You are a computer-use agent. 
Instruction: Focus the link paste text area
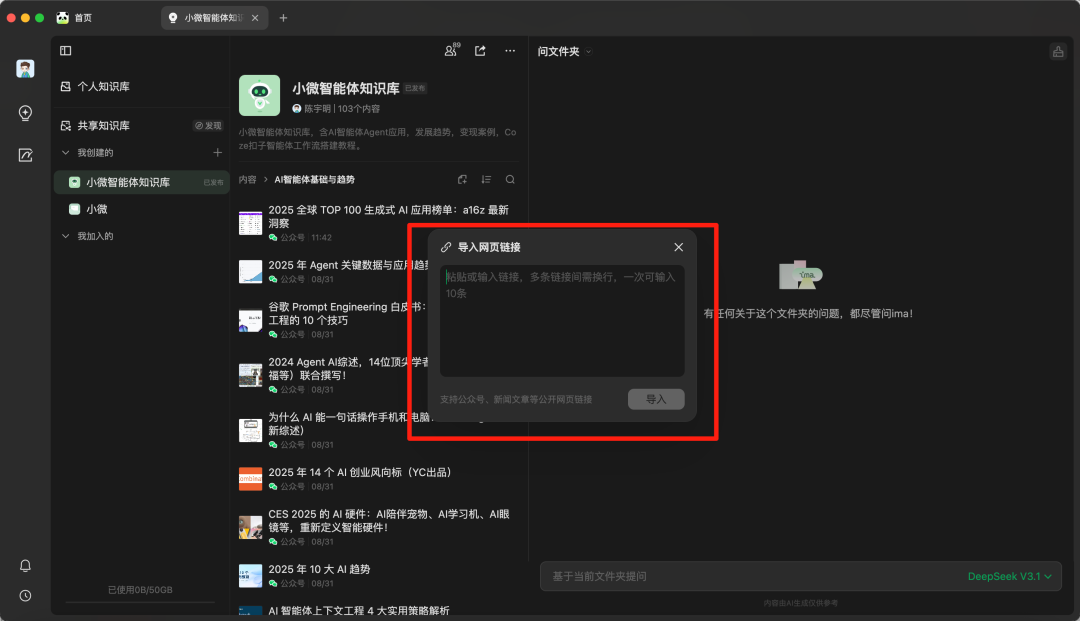pos(562,321)
